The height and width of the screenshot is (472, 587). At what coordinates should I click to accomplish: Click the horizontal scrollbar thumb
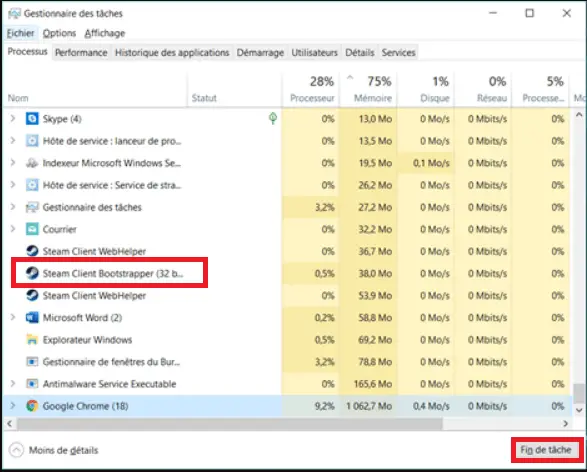(229, 424)
